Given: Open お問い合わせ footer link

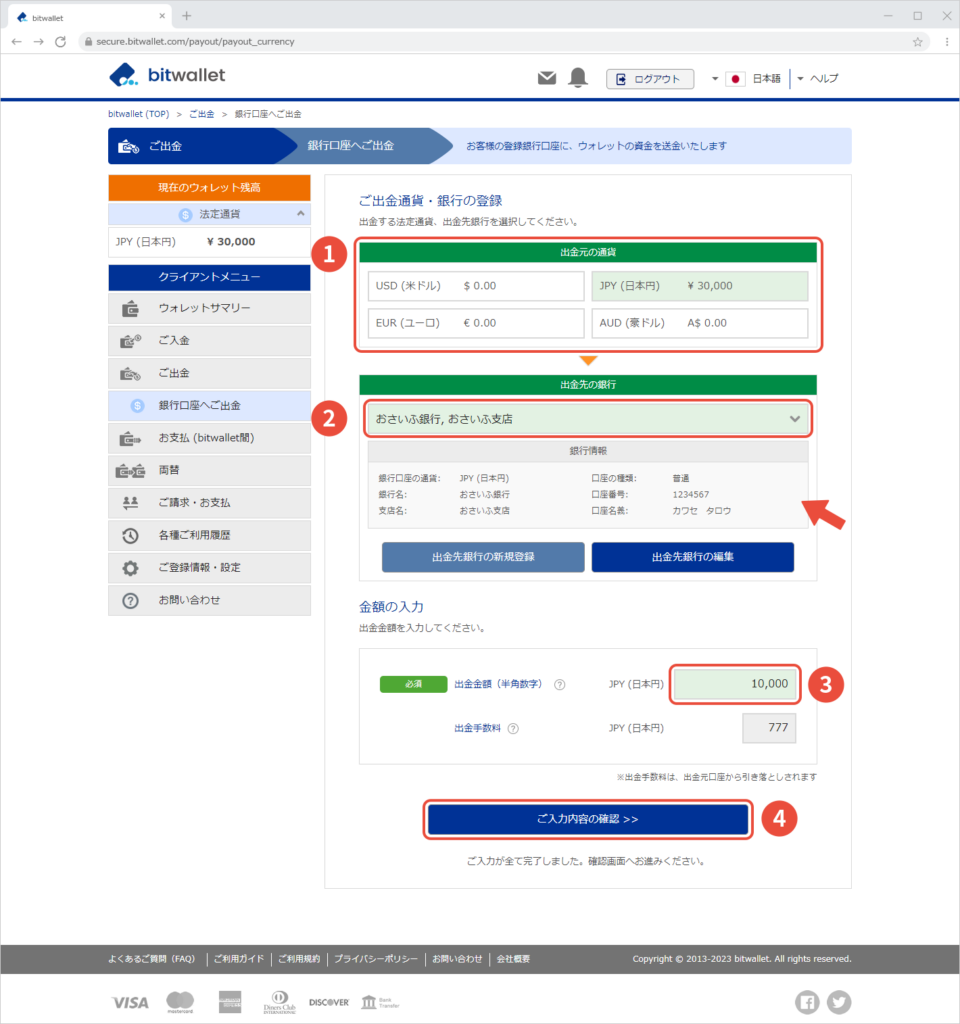Looking at the screenshot, I should (457, 959).
